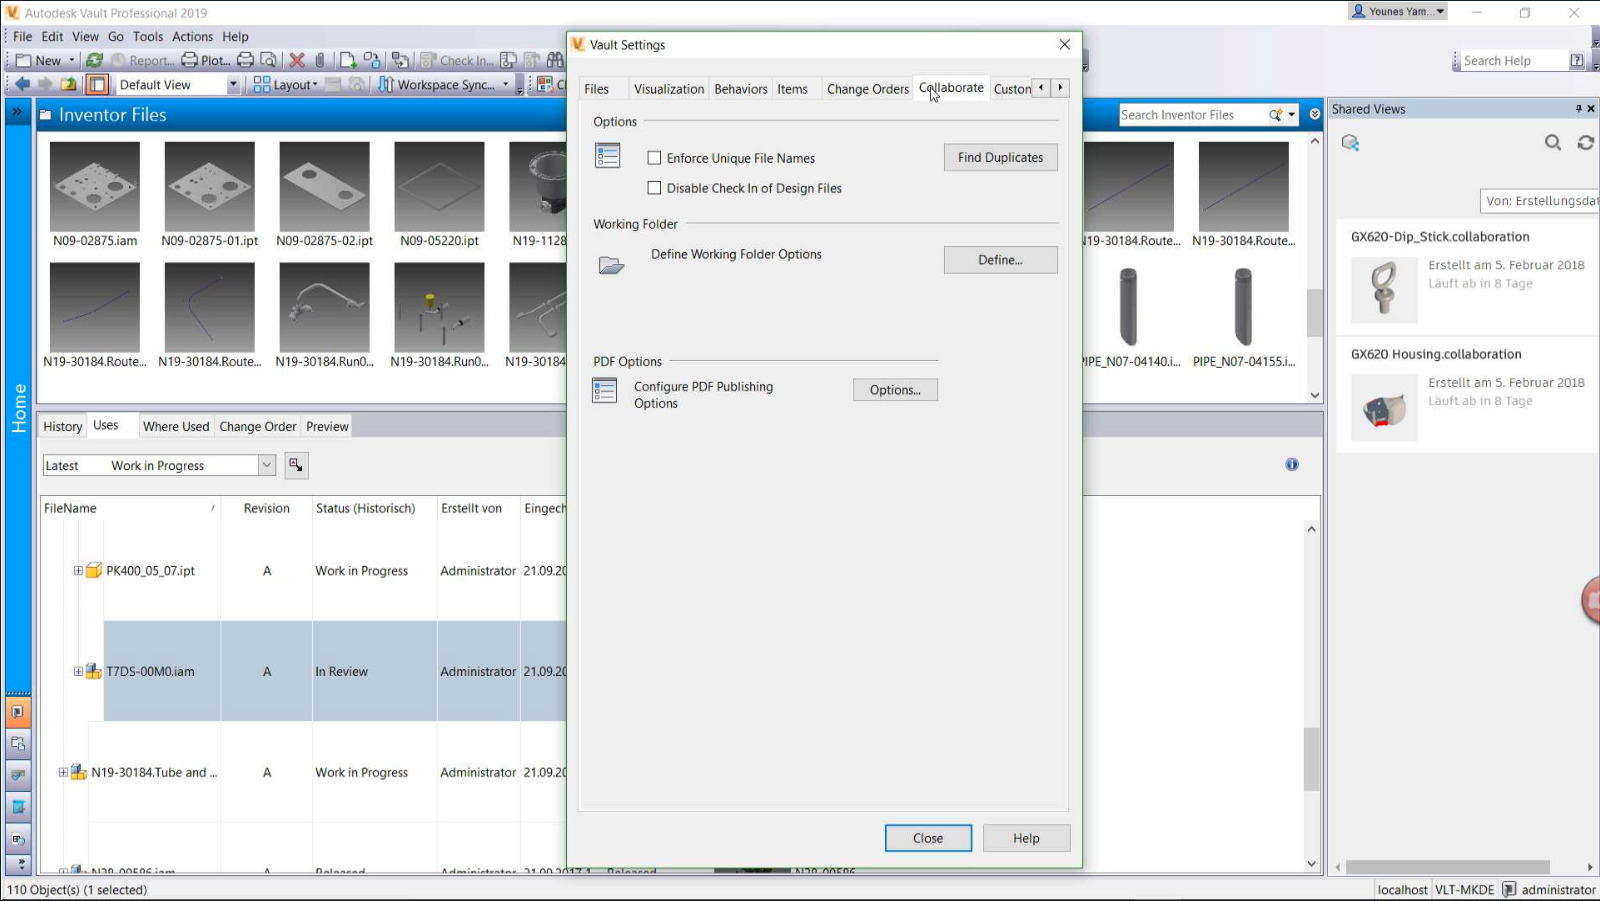Click the Change Order List sidebar icon

pyautogui.click(x=17, y=775)
